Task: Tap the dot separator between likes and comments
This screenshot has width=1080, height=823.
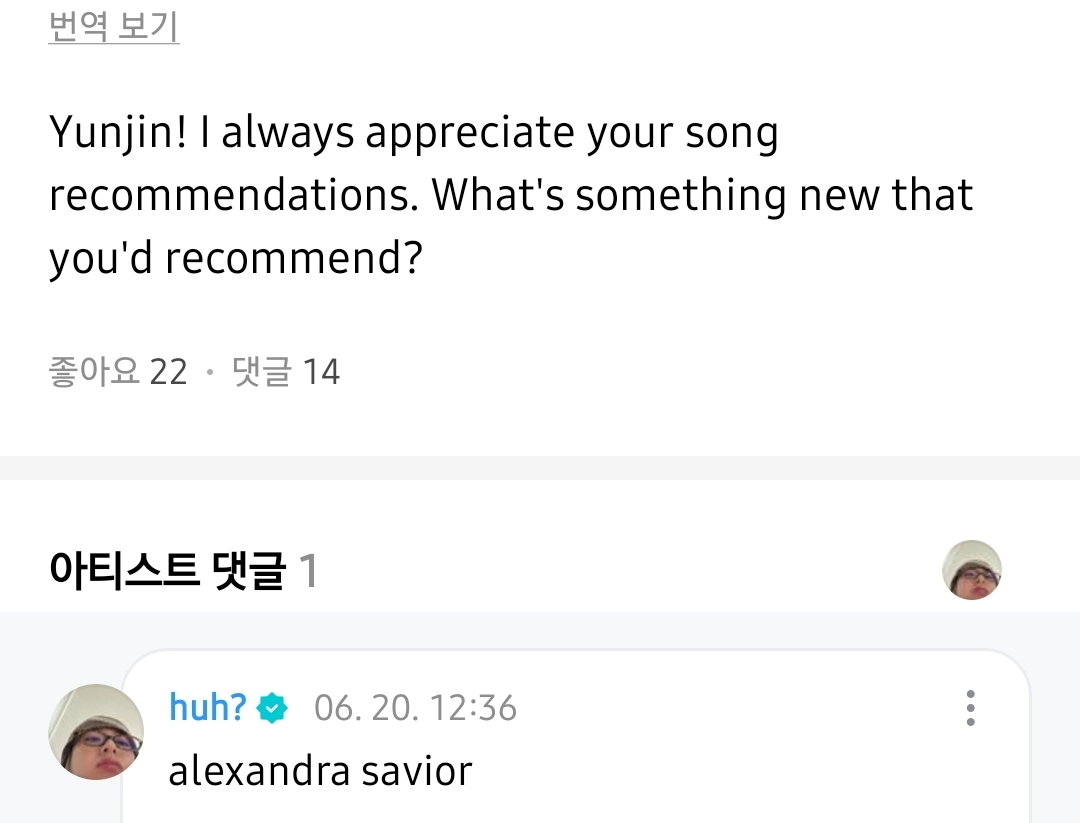Action: click(x=210, y=373)
